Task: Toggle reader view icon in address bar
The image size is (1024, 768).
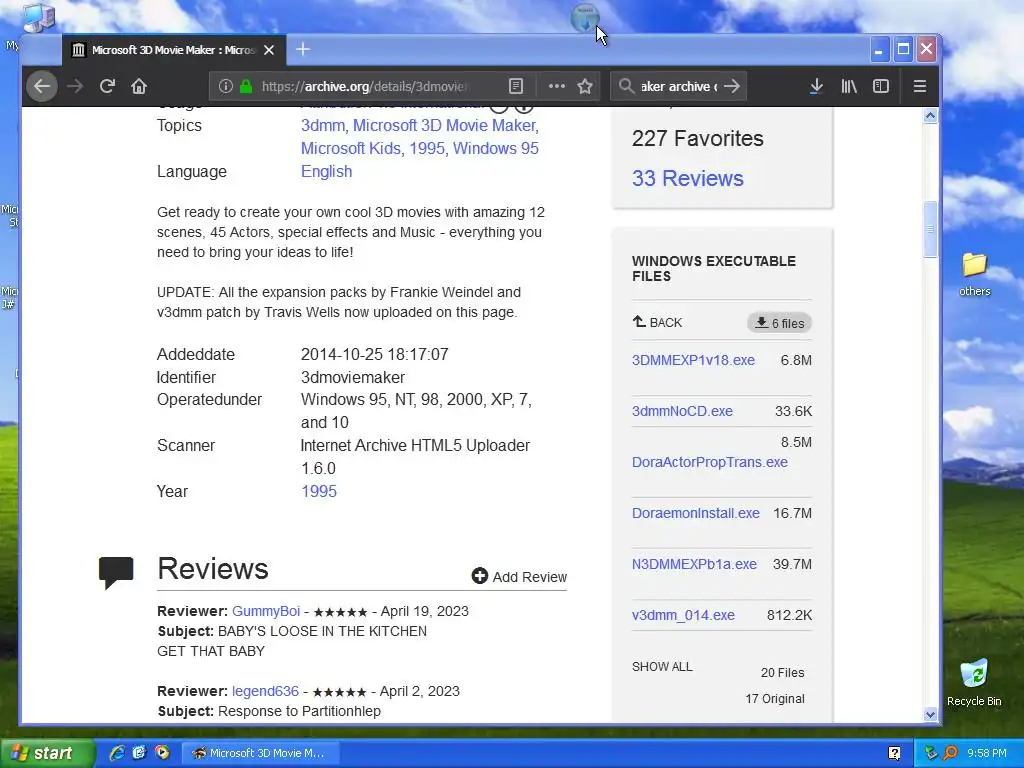Action: (516, 86)
